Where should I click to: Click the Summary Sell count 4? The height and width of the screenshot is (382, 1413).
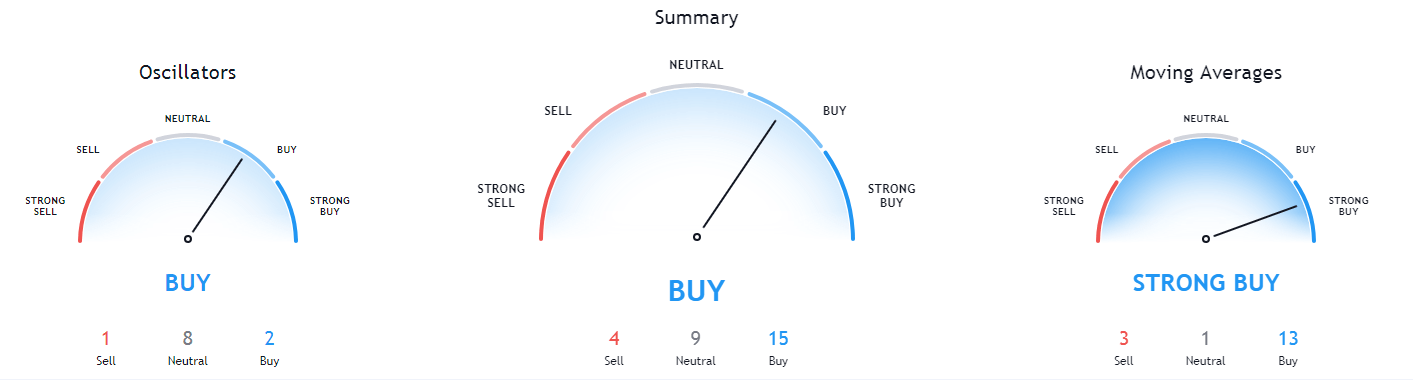point(613,338)
